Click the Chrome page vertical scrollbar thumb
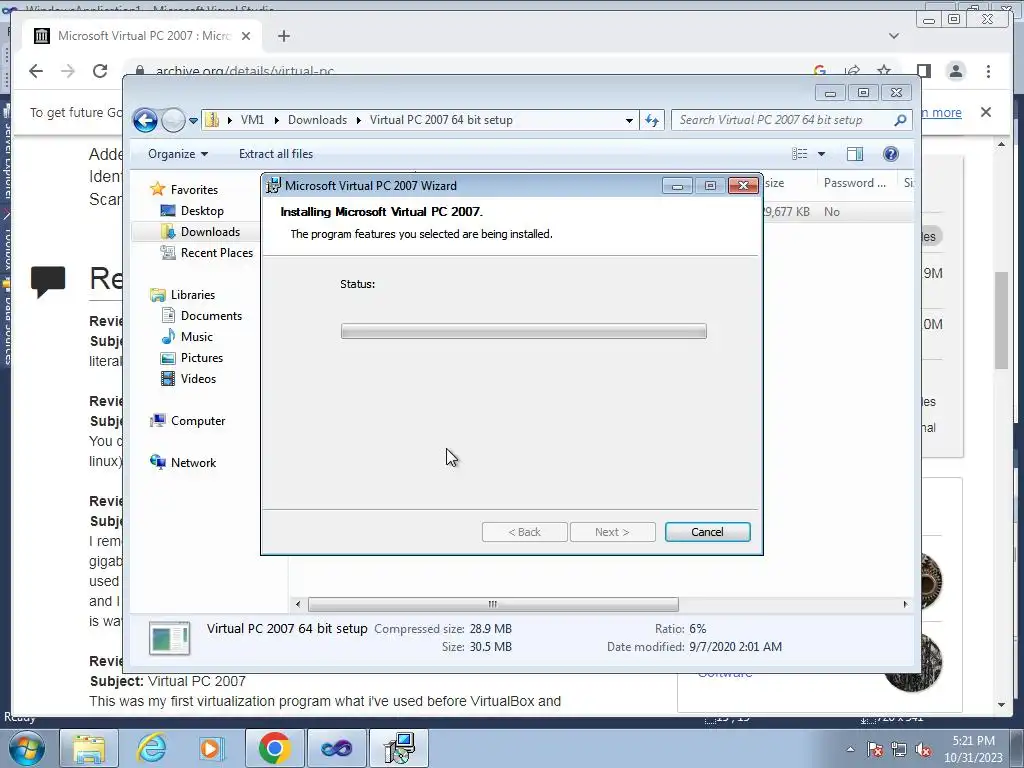The width and height of the screenshot is (1024, 768). (1002, 320)
